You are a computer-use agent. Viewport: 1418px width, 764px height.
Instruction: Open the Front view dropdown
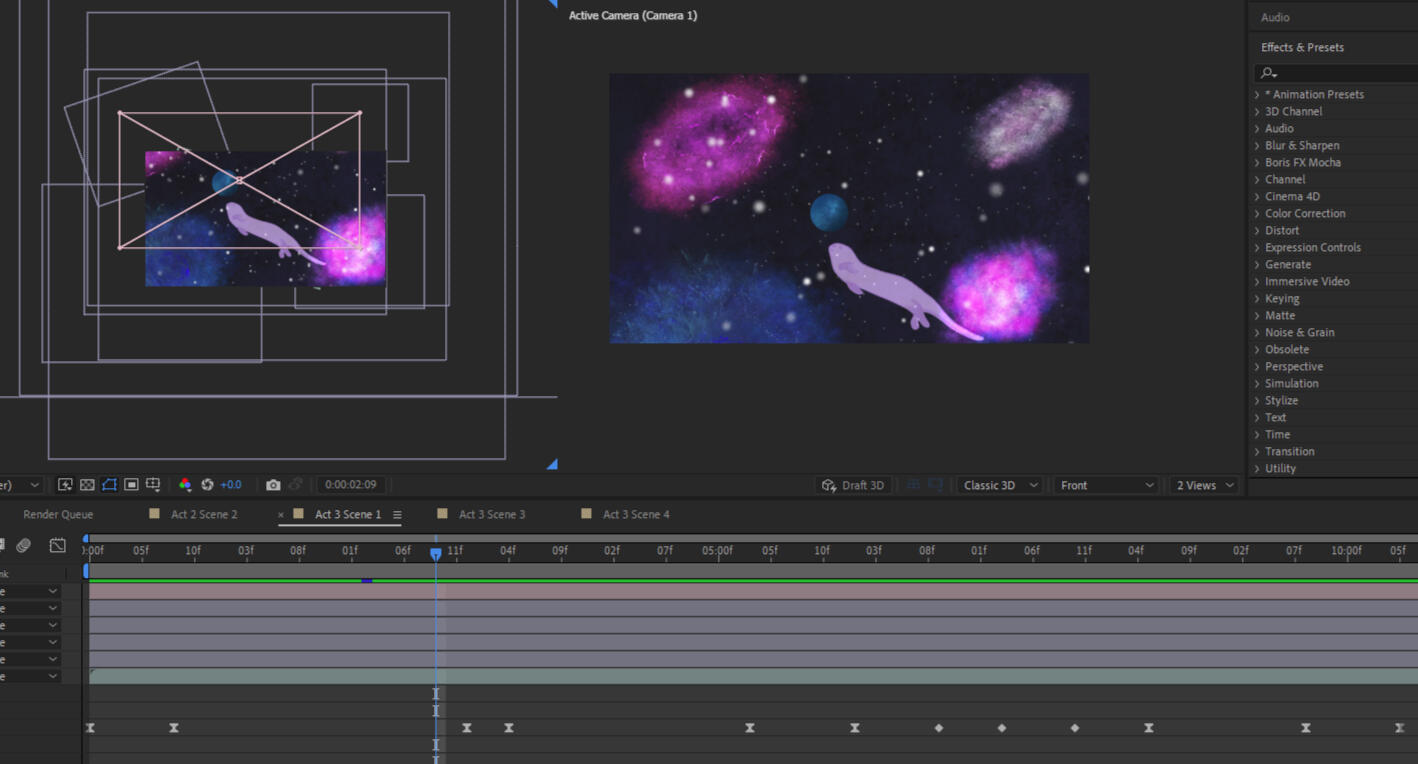coord(1106,485)
